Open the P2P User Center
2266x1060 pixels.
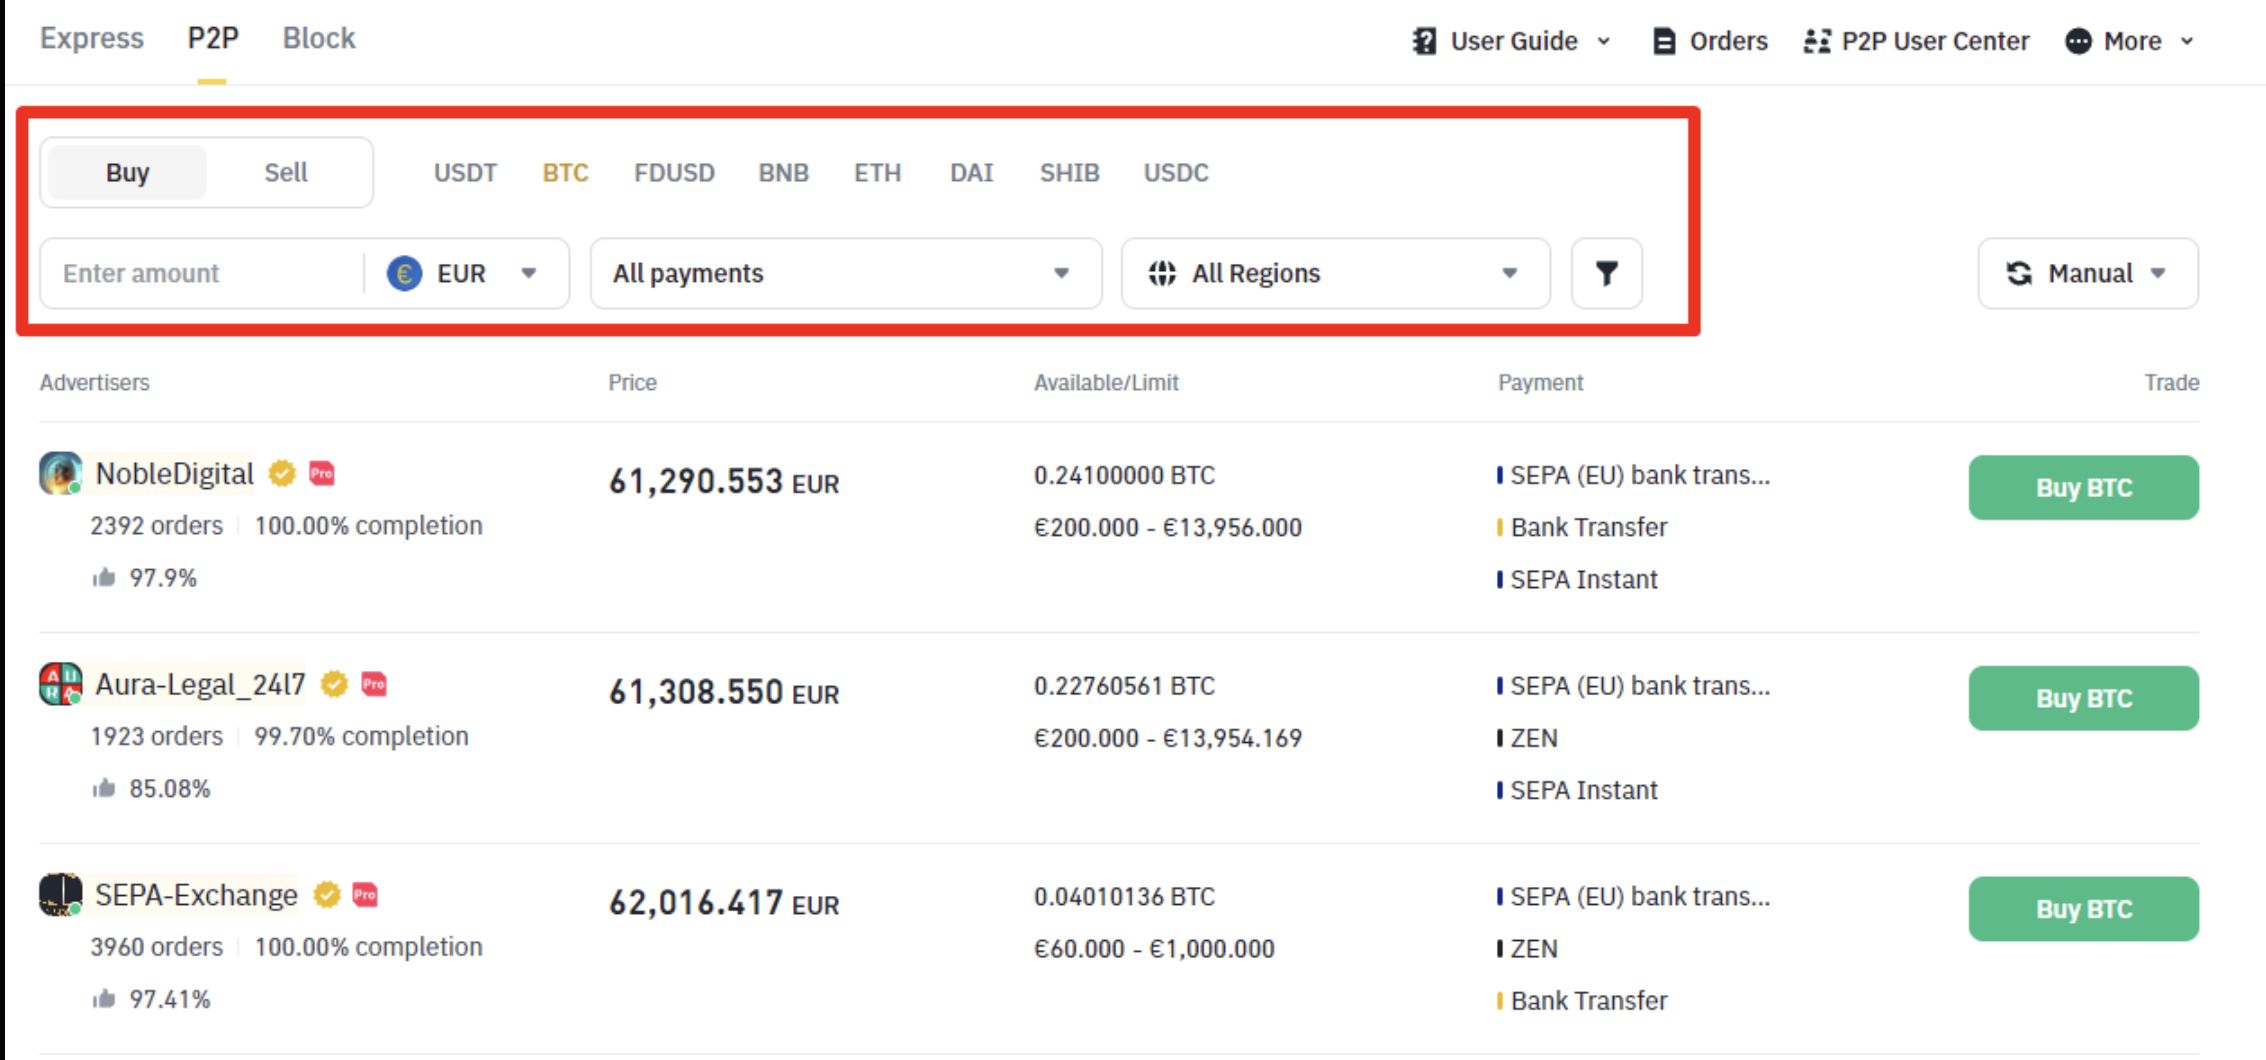click(x=1916, y=41)
